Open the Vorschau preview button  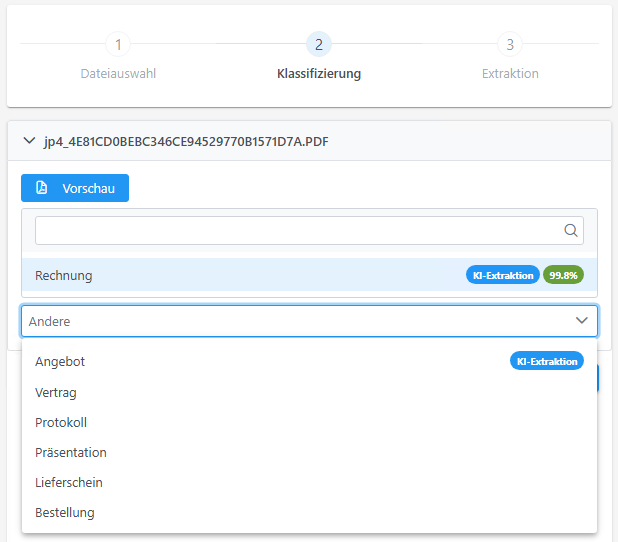75,188
